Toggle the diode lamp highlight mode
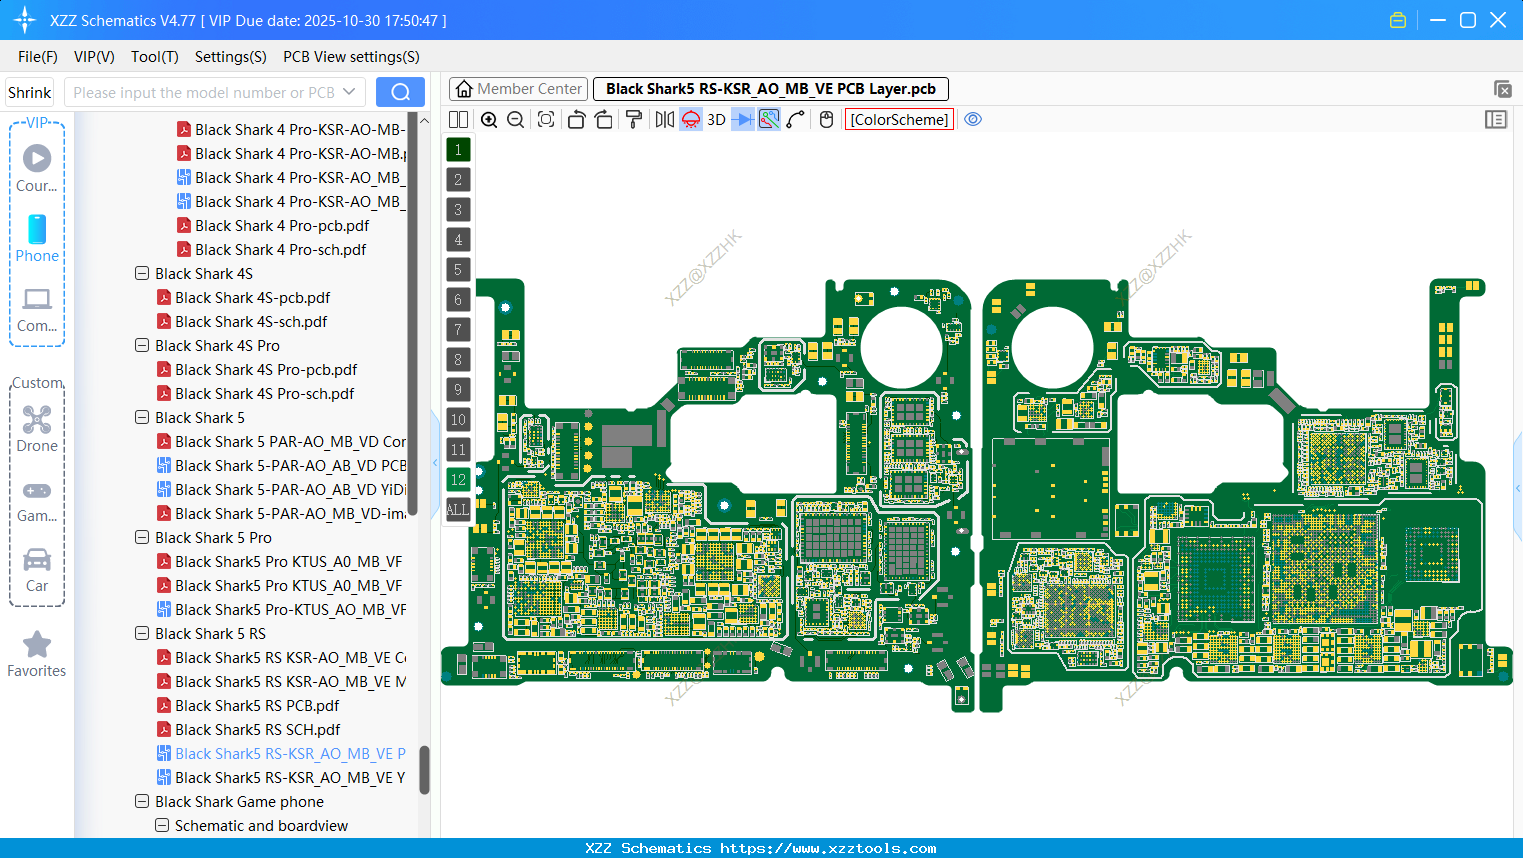 pos(690,119)
